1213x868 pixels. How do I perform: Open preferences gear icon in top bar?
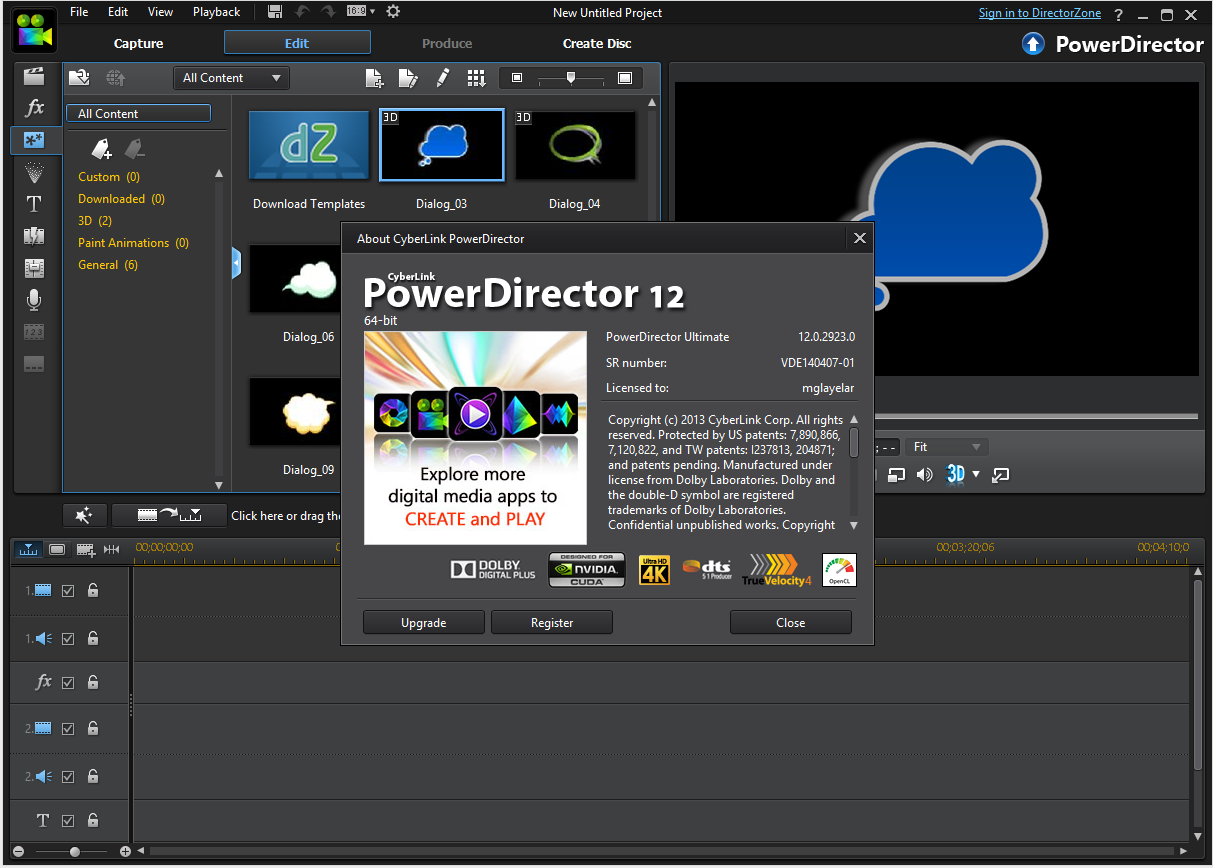click(x=393, y=12)
